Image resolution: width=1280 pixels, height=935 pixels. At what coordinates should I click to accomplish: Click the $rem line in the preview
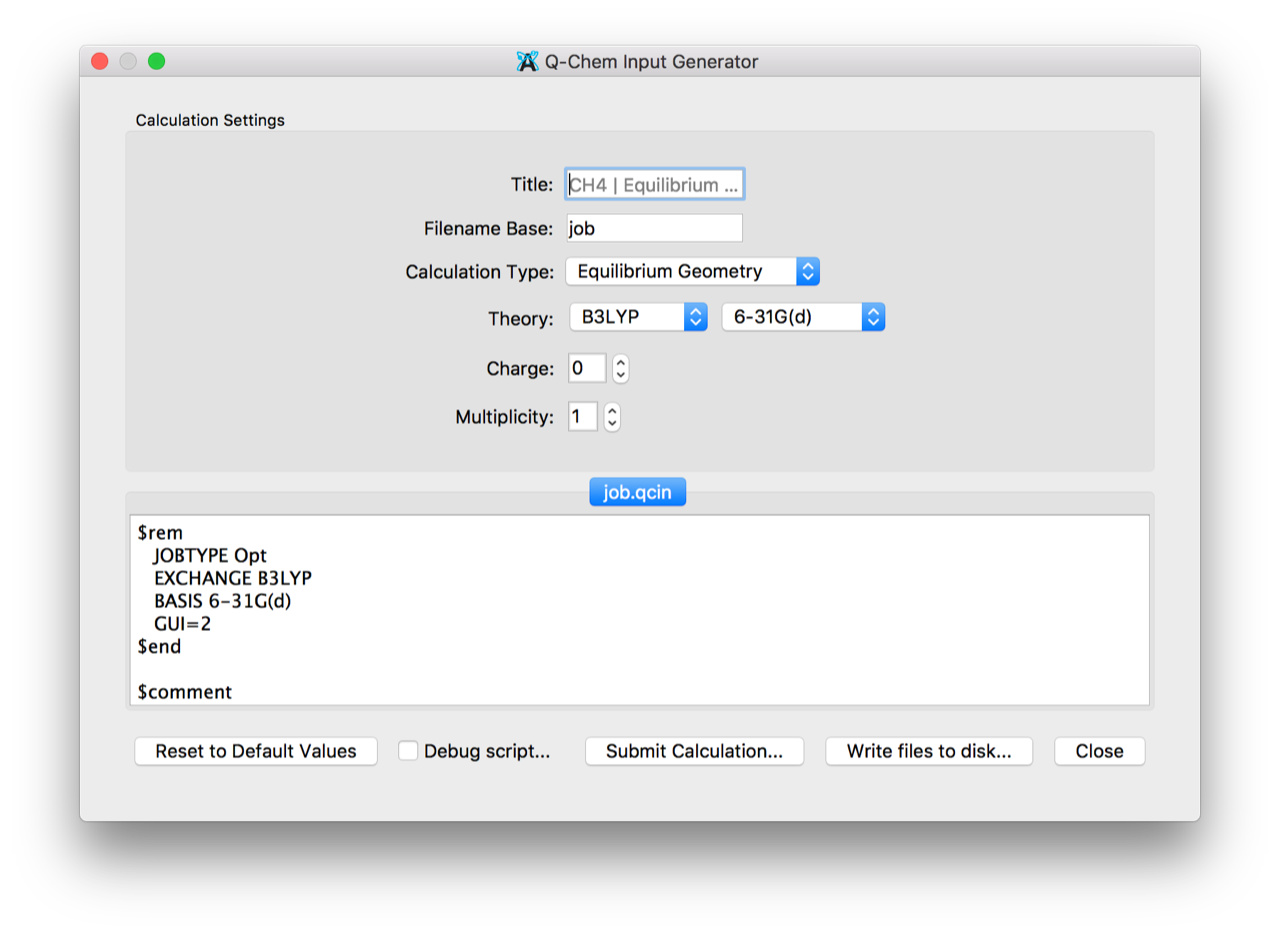click(x=160, y=532)
